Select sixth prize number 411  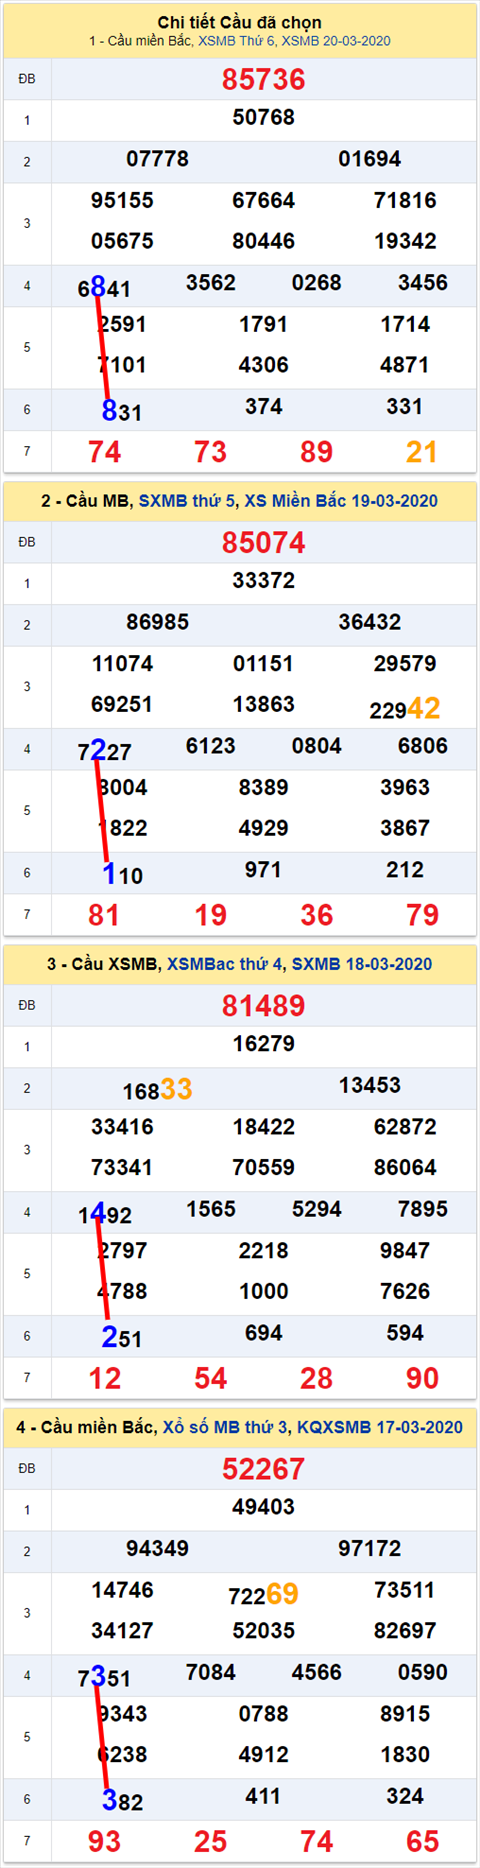264,1795
